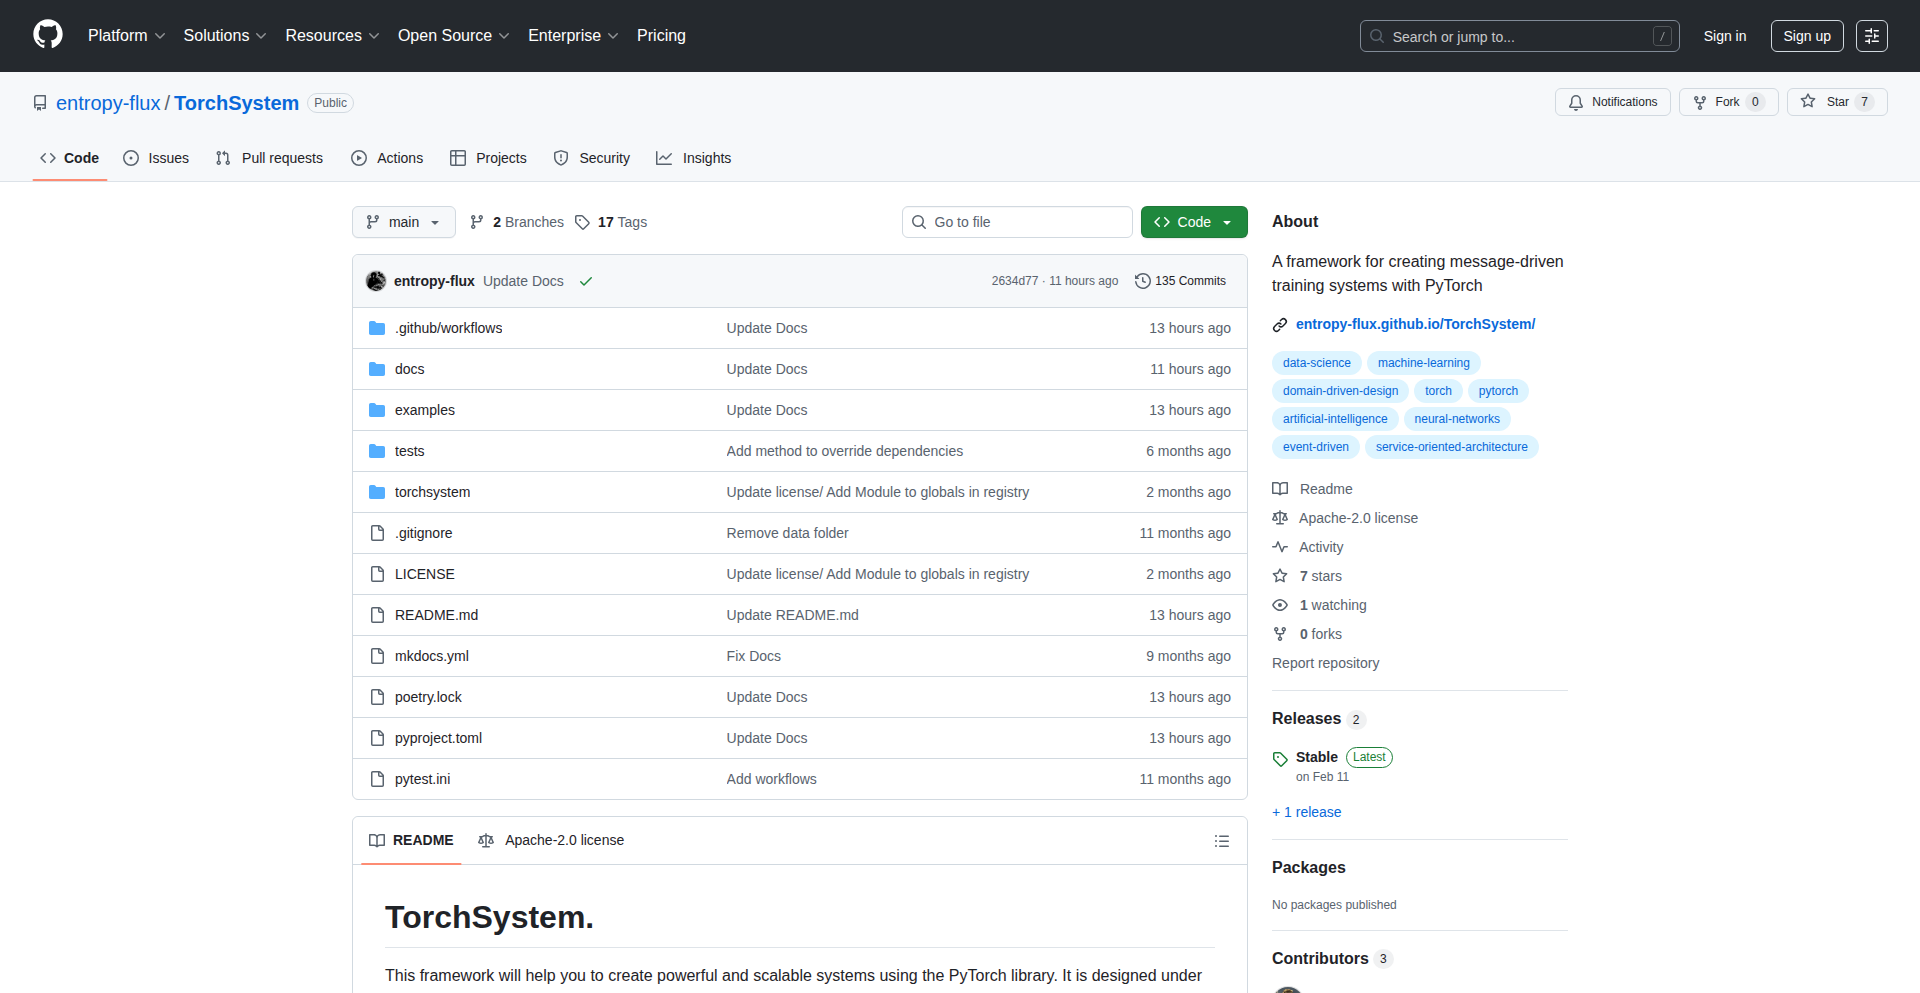Toggle Notifications for this repository
1920x993 pixels.
click(1612, 102)
